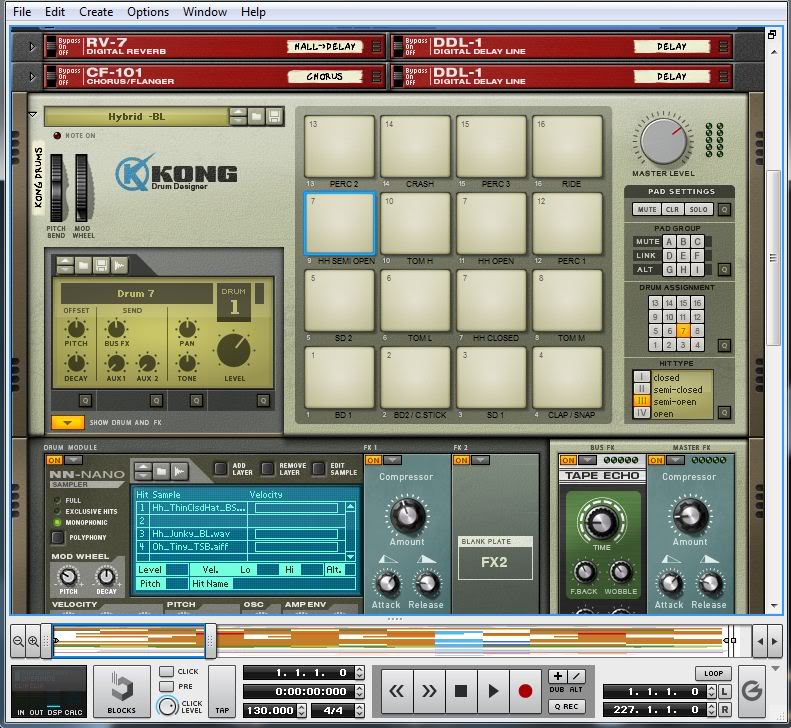The height and width of the screenshot is (728, 791).
Task: Click the Solo button in Pad Settings
Action: tap(699, 209)
